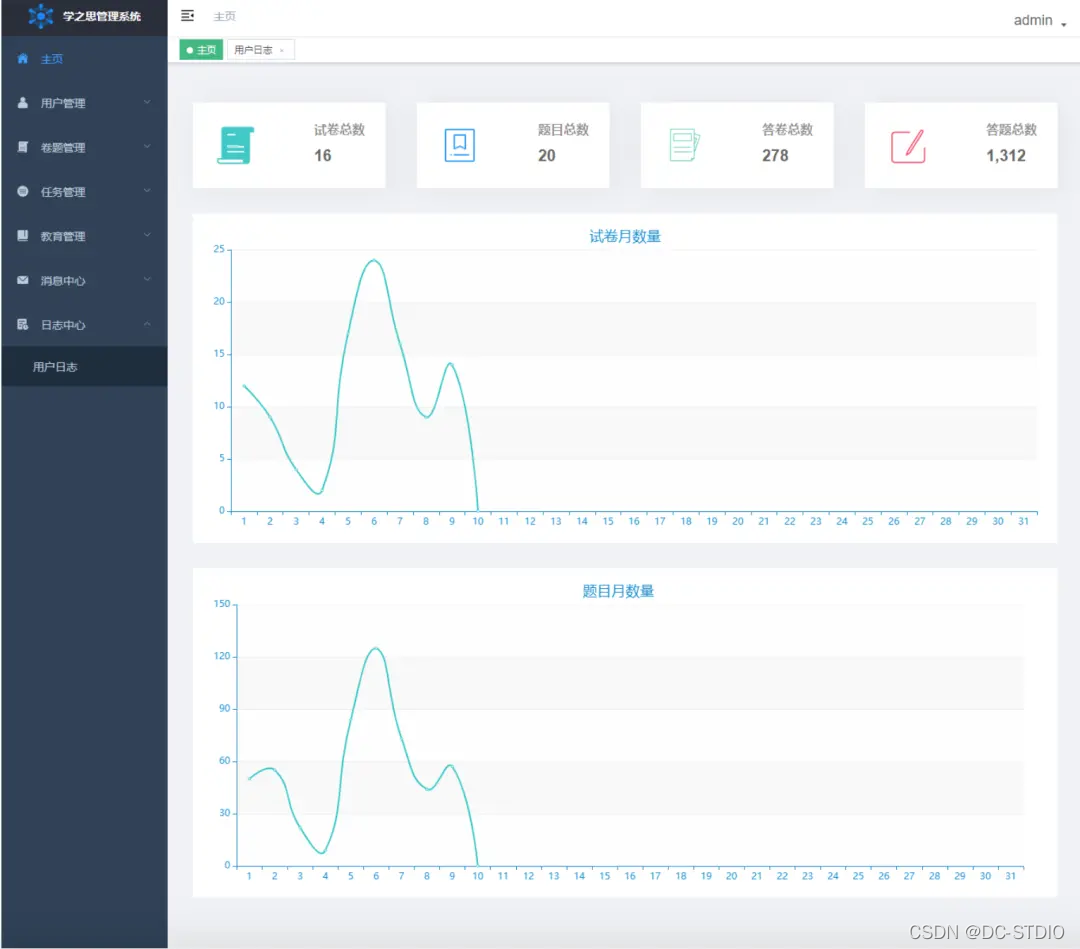This screenshot has height=949, width=1080.
Task: Close the 用户日志 tab
Action: click(x=282, y=50)
